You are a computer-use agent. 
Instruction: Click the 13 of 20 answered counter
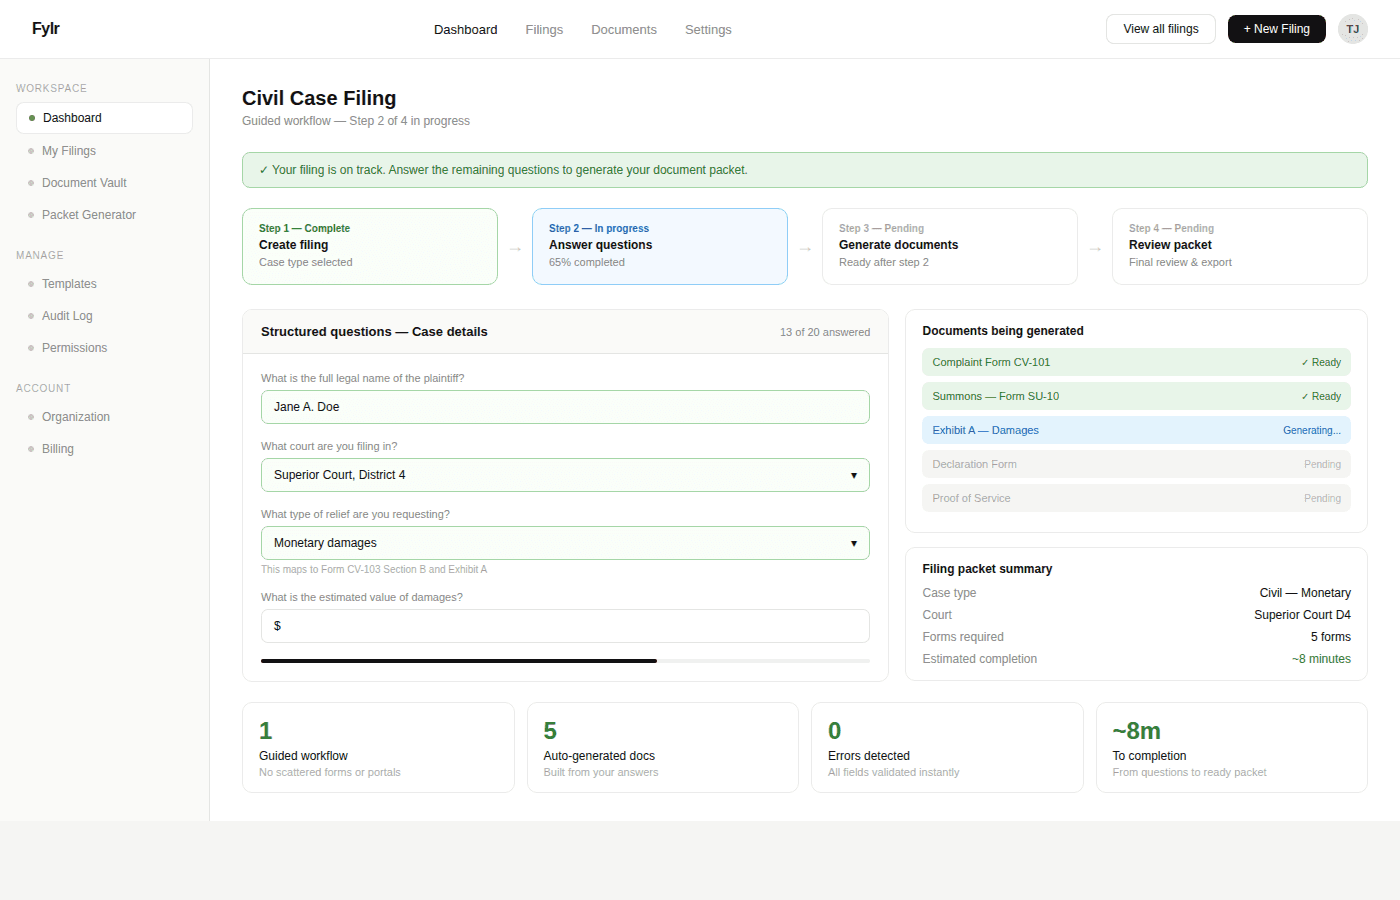(x=825, y=332)
